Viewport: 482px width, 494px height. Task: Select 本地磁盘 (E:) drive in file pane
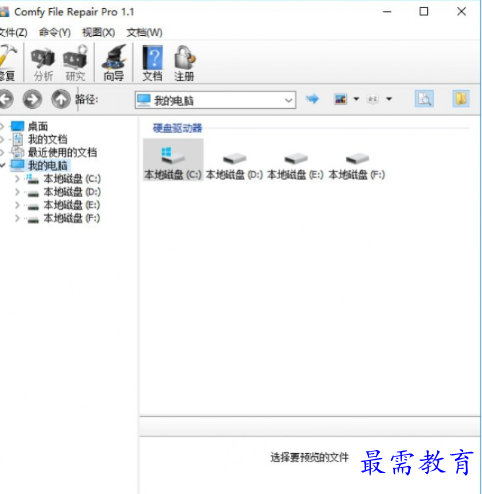[x=295, y=166]
